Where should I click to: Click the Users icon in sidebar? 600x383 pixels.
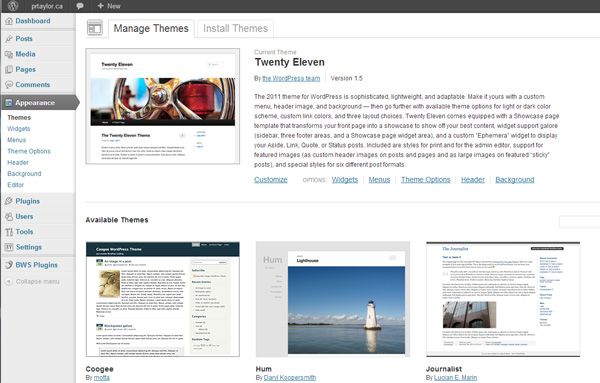click(9, 217)
